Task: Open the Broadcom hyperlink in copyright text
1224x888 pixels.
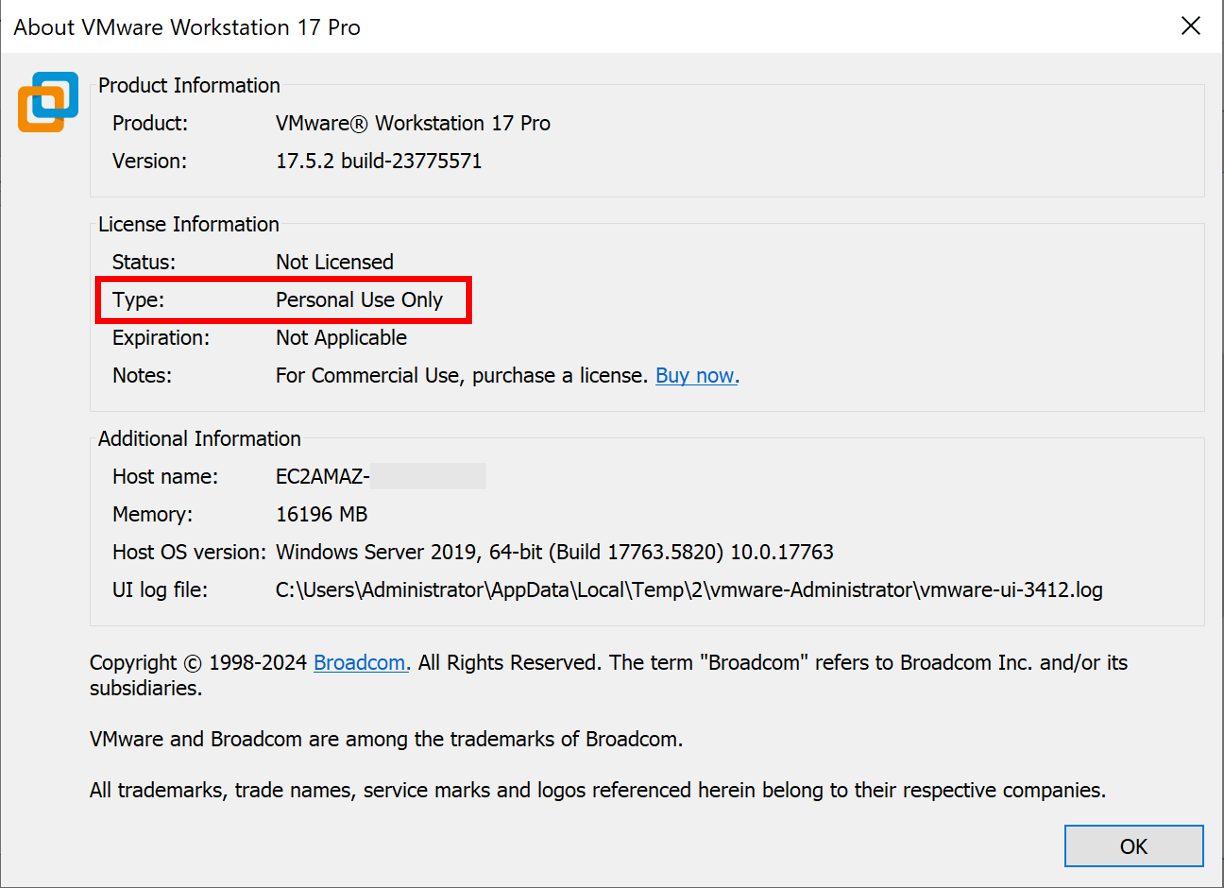Action: [360, 662]
